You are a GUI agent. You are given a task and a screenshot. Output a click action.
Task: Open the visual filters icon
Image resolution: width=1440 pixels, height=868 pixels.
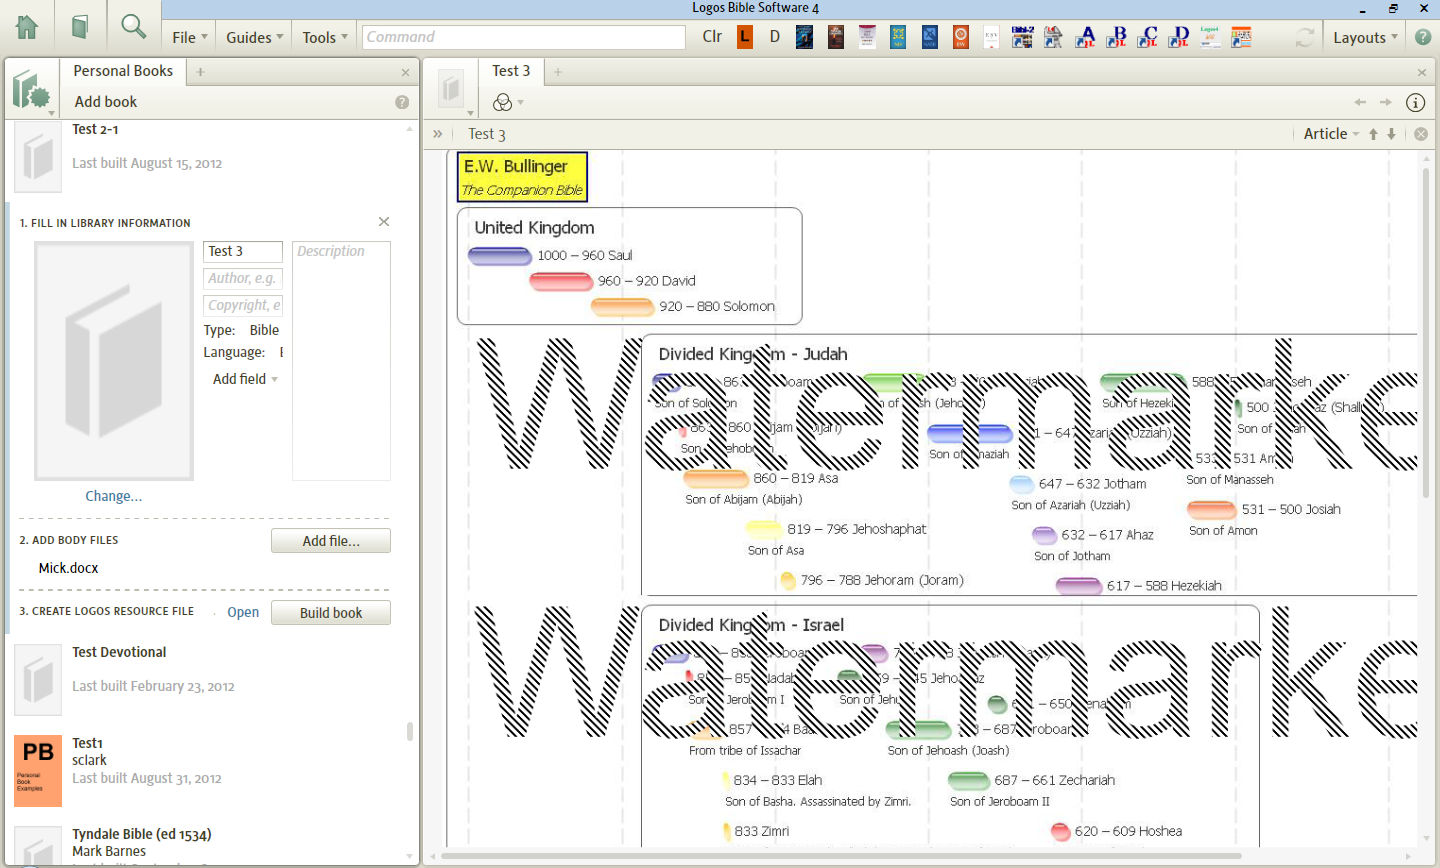pos(503,102)
